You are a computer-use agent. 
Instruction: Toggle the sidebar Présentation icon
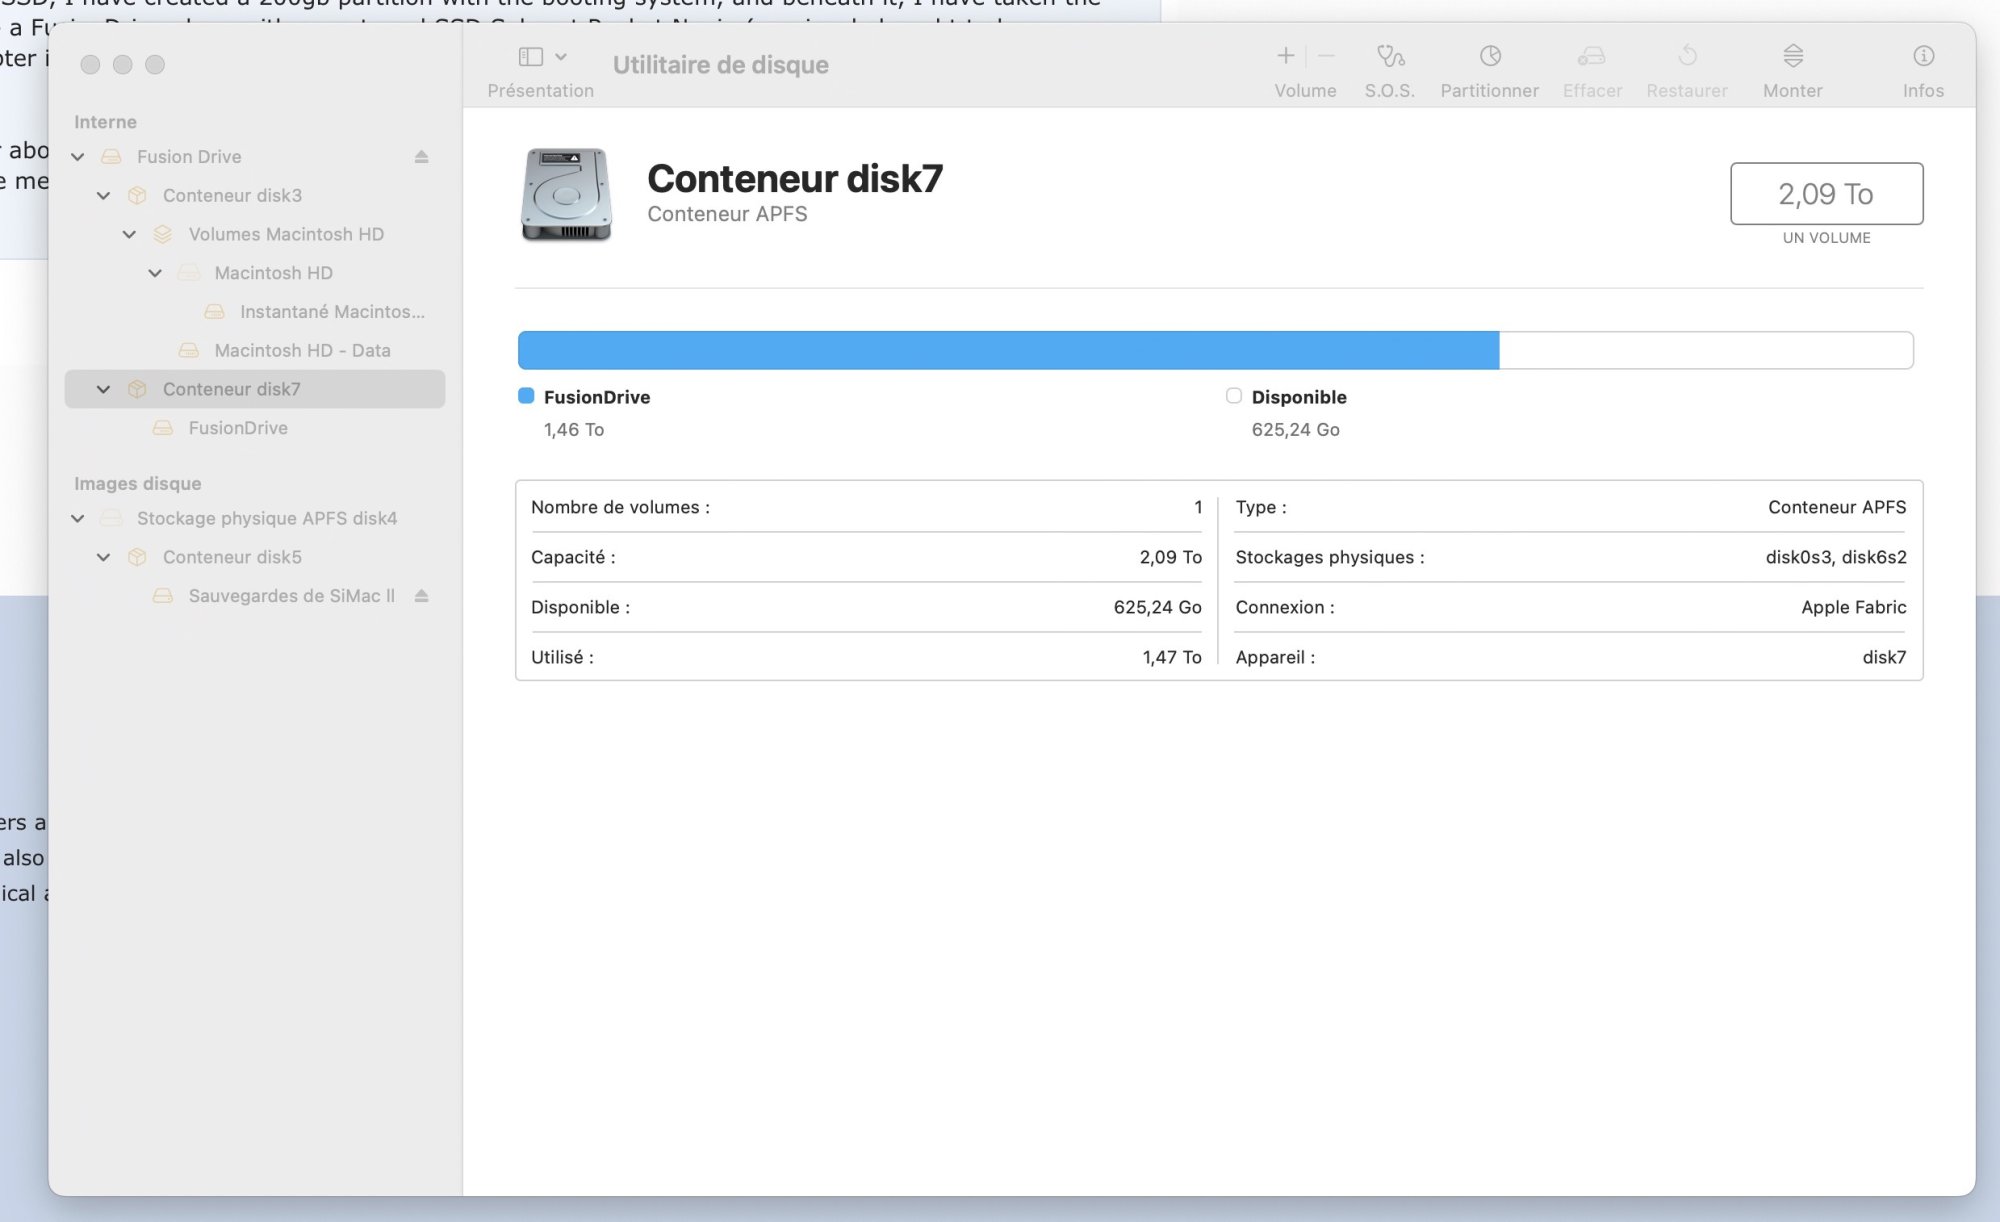click(531, 57)
